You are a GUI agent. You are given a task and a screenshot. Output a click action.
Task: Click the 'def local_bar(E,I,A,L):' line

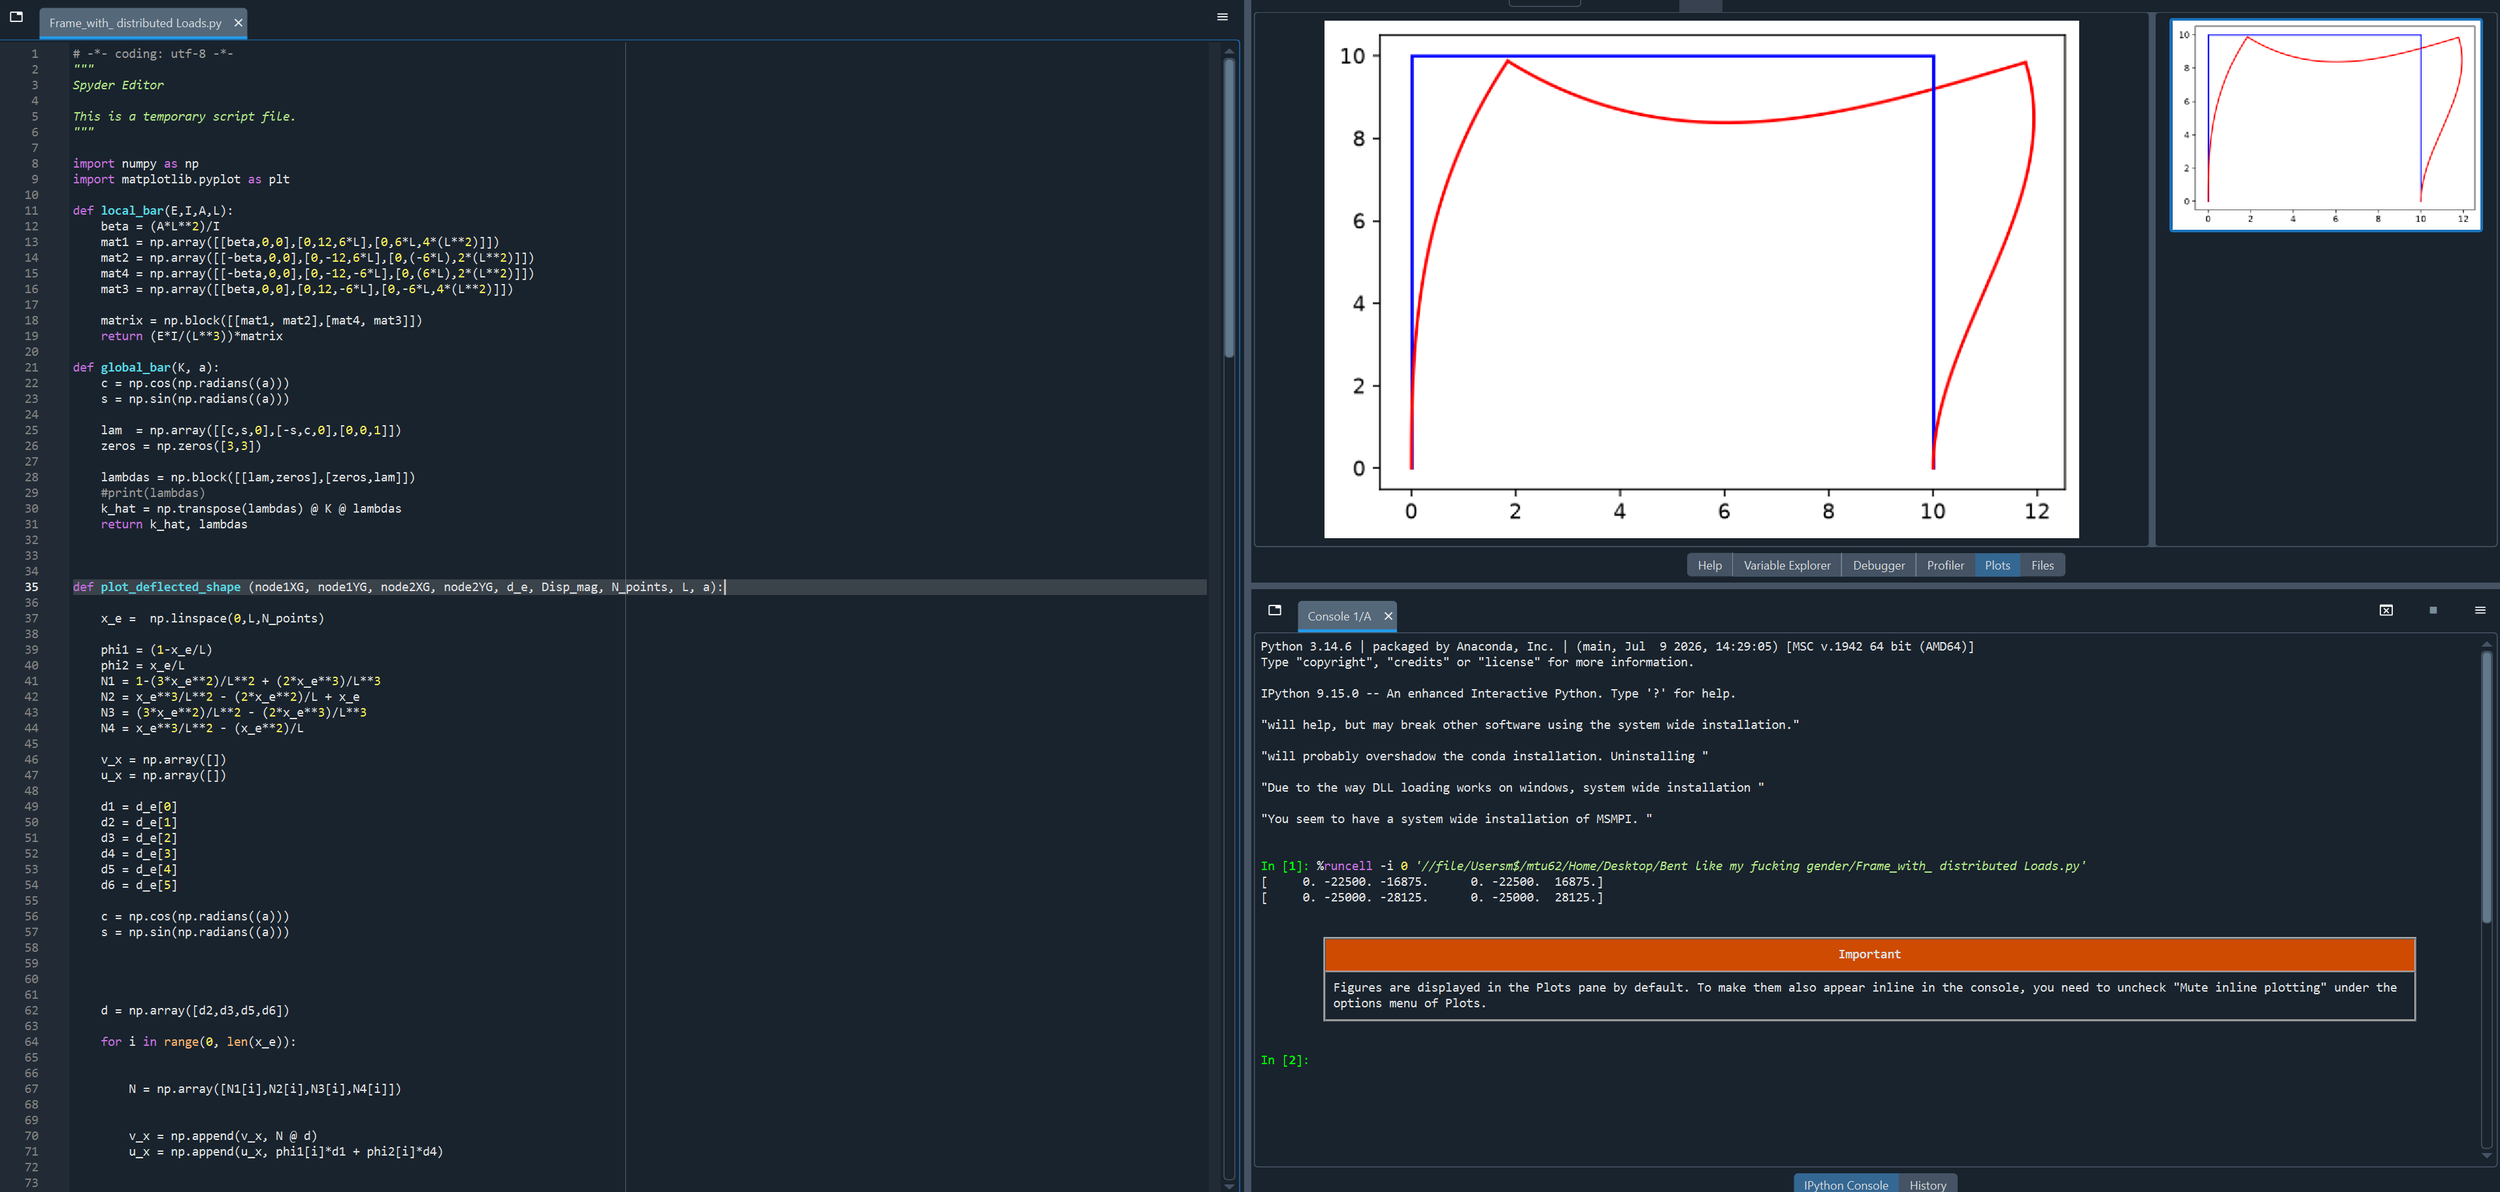pyautogui.click(x=152, y=211)
